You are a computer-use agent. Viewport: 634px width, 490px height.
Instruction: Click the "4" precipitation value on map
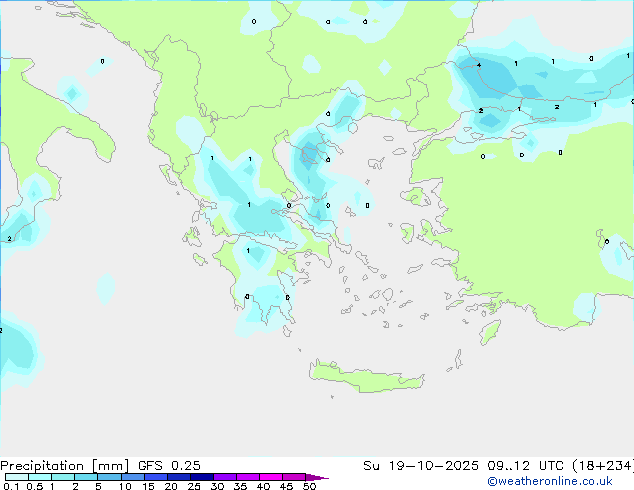479,65
